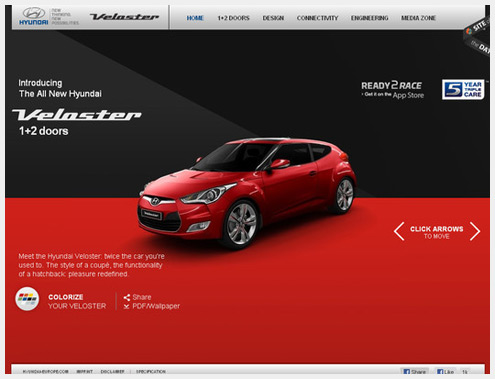The image size is (495, 379).
Task: Open Ready 2 Race App Store banner
Action: coord(393,90)
